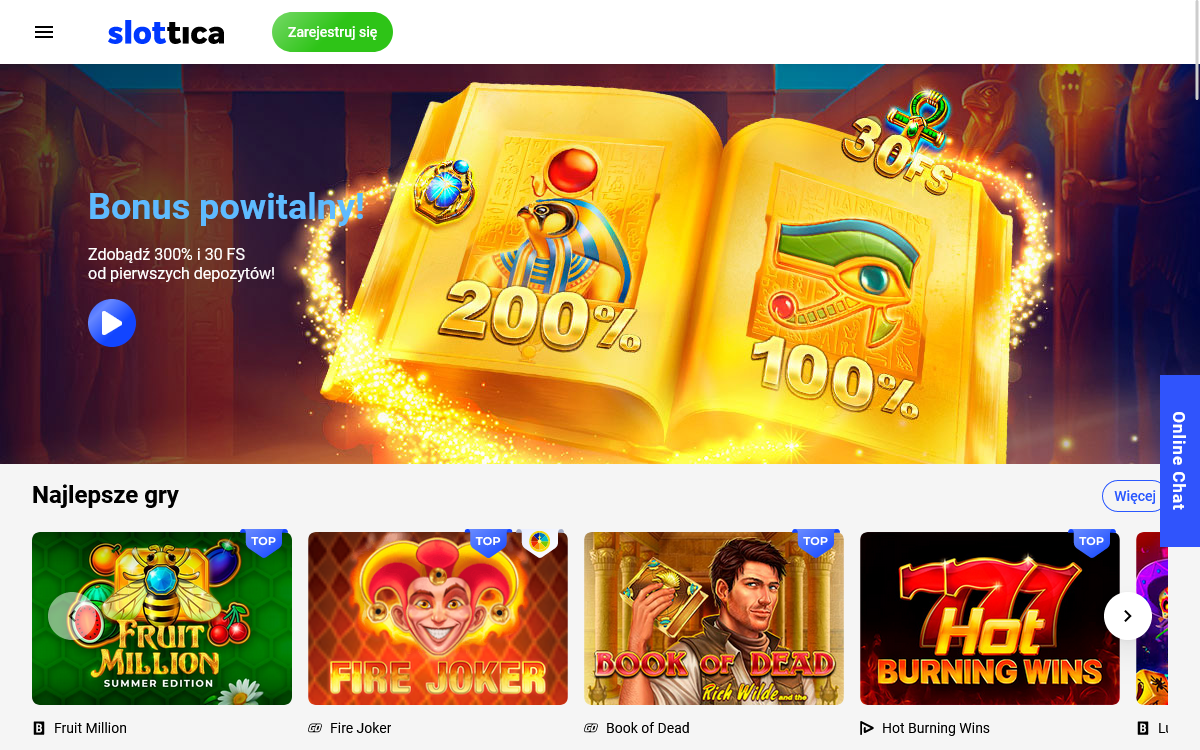Show next games with right carousel arrow
Image resolution: width=1200 pixels, height=750 pixels.
(x=1128, y=616)
